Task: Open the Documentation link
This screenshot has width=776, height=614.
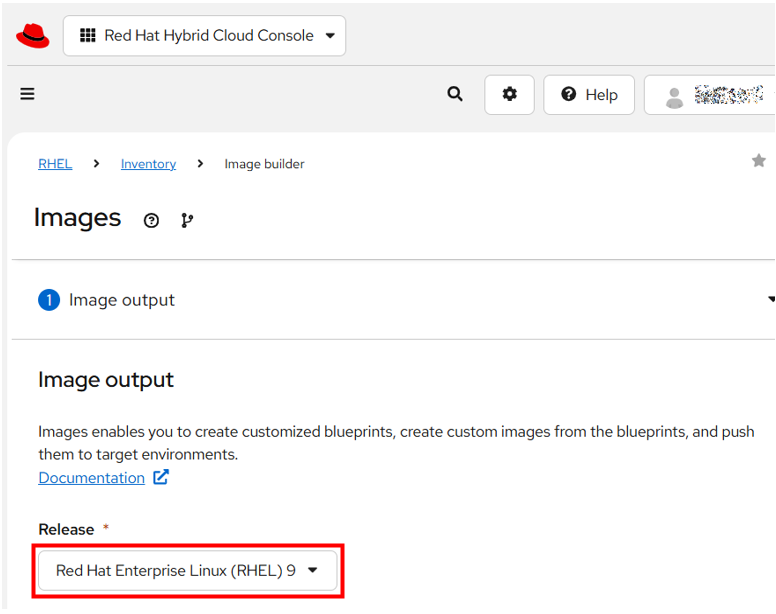Action: coord(91,478)
